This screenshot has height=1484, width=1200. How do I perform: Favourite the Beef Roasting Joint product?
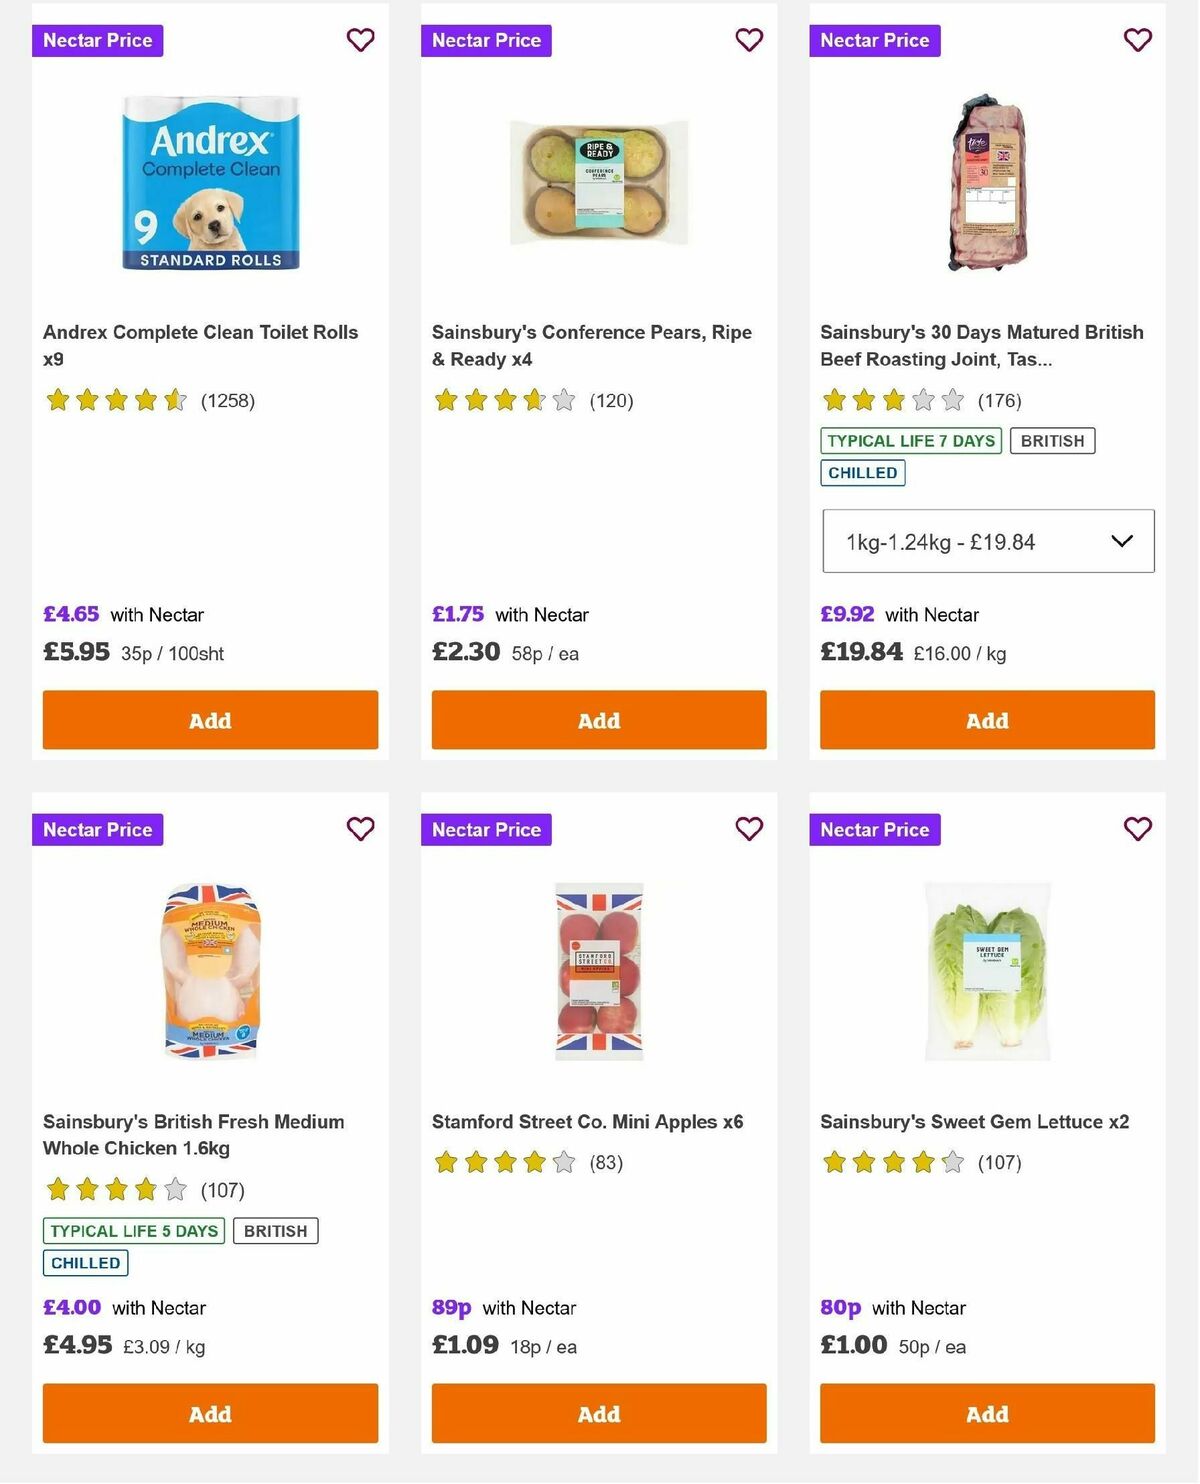click(1137, 40)
